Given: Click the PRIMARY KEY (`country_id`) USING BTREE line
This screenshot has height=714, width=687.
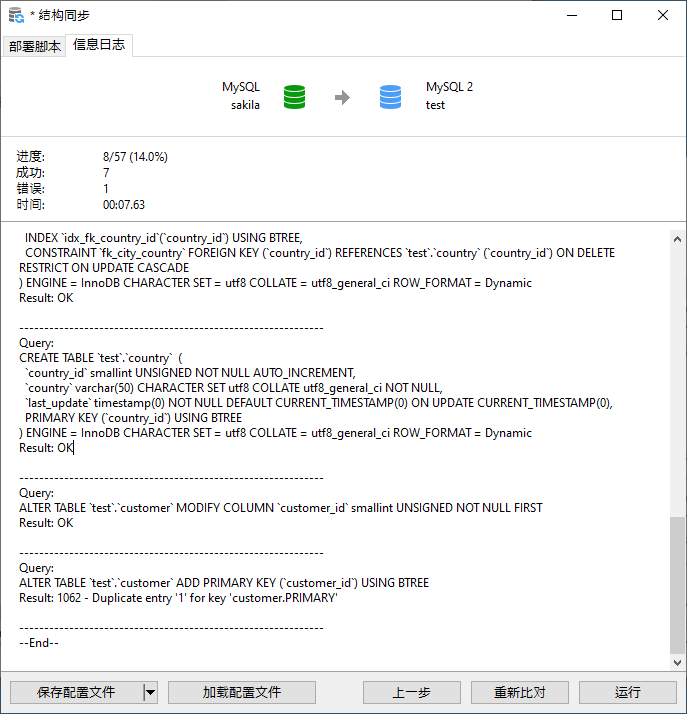Looking at the screenshot, I should [x=133, y=418].
